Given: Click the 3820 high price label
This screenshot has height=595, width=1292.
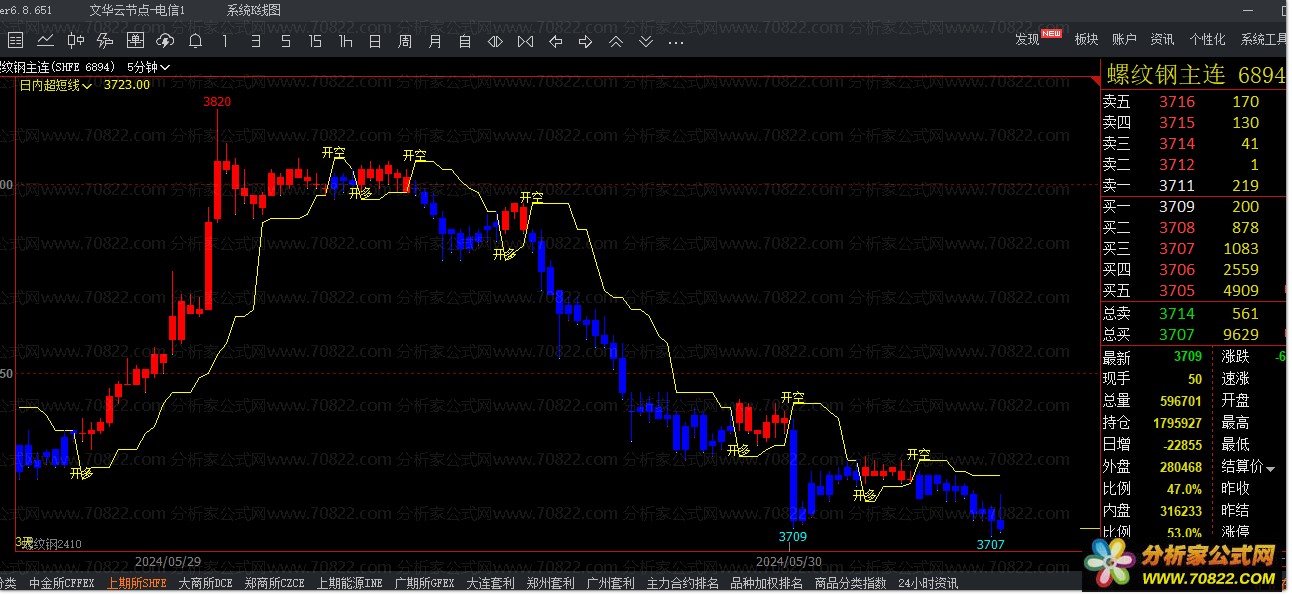Looking at the screenshot, I should (217, 102).
